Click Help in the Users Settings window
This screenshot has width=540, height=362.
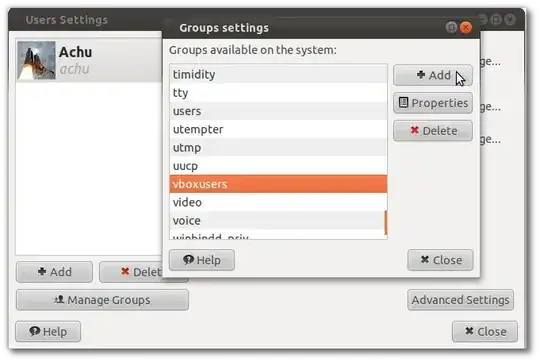[48, 331]
